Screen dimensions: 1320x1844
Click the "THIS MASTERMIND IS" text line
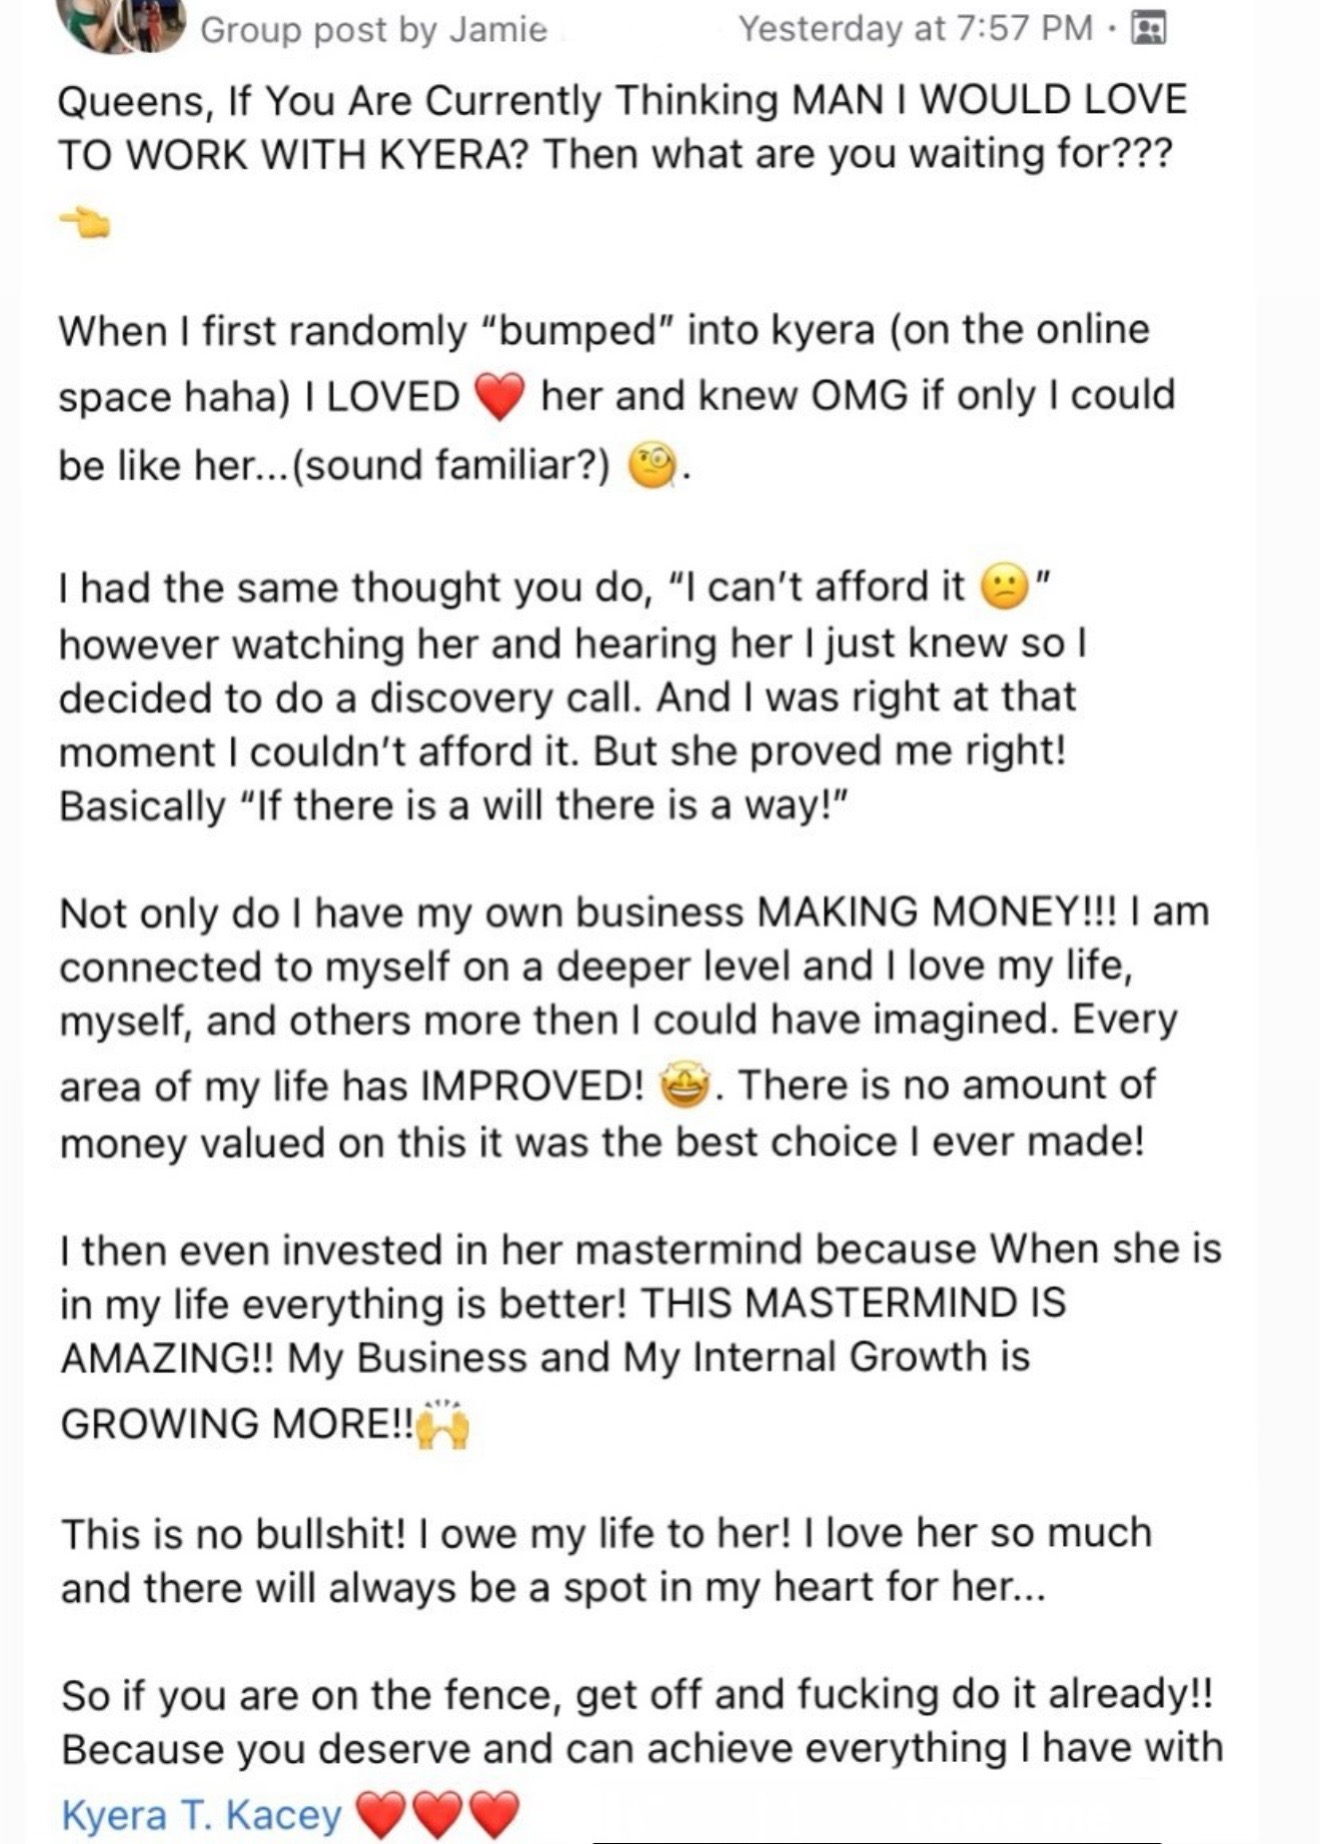click(x=853, y=1303)
